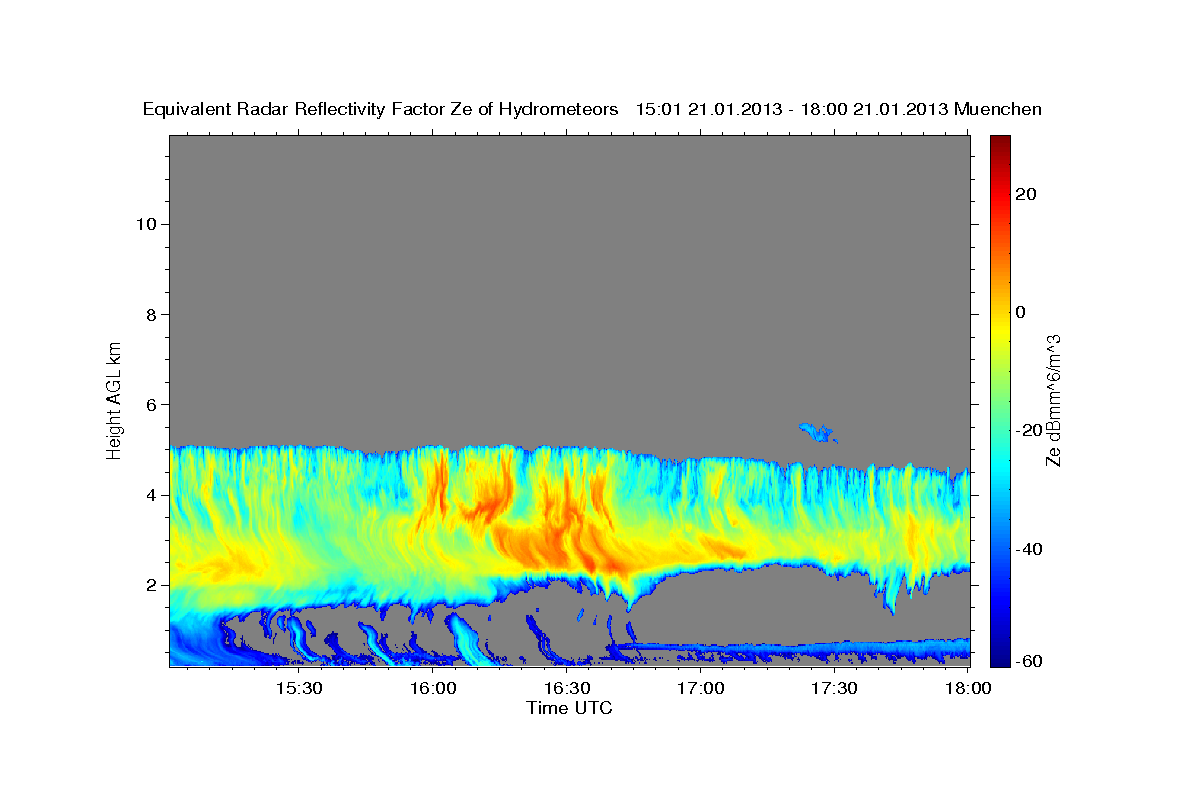Click the '17:30' time tick label
This screenshot has width=1200, height=800.
[x=834, y=689]
